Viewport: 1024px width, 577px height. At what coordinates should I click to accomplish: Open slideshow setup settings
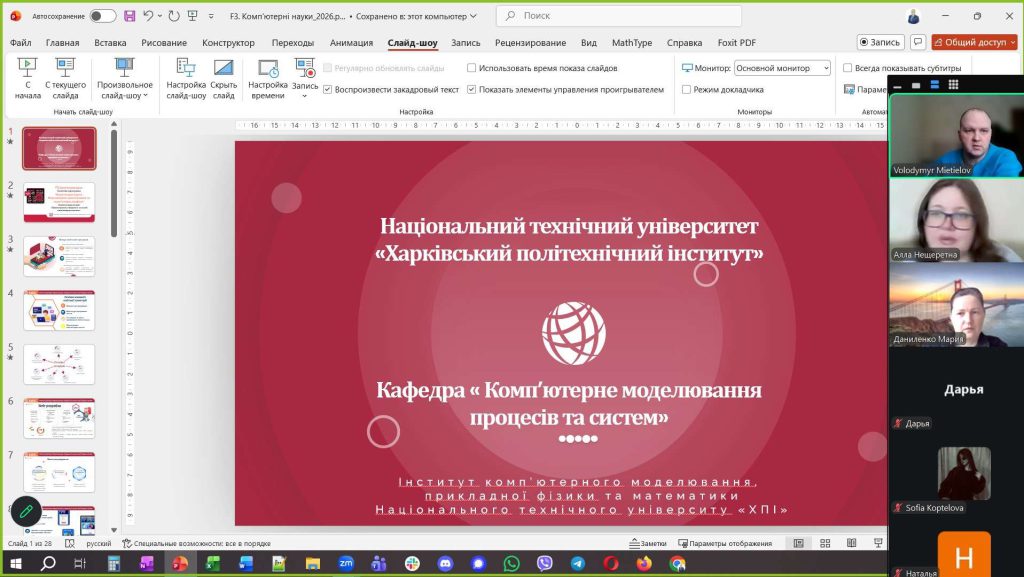click(186, 77)
